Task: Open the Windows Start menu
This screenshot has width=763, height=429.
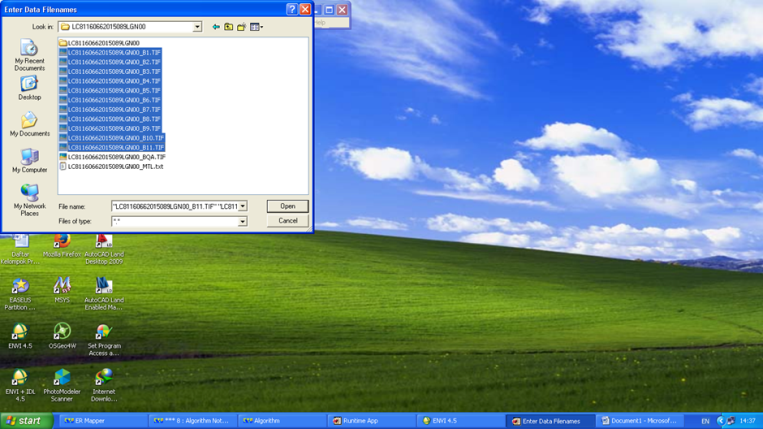Action: [27, 421]
